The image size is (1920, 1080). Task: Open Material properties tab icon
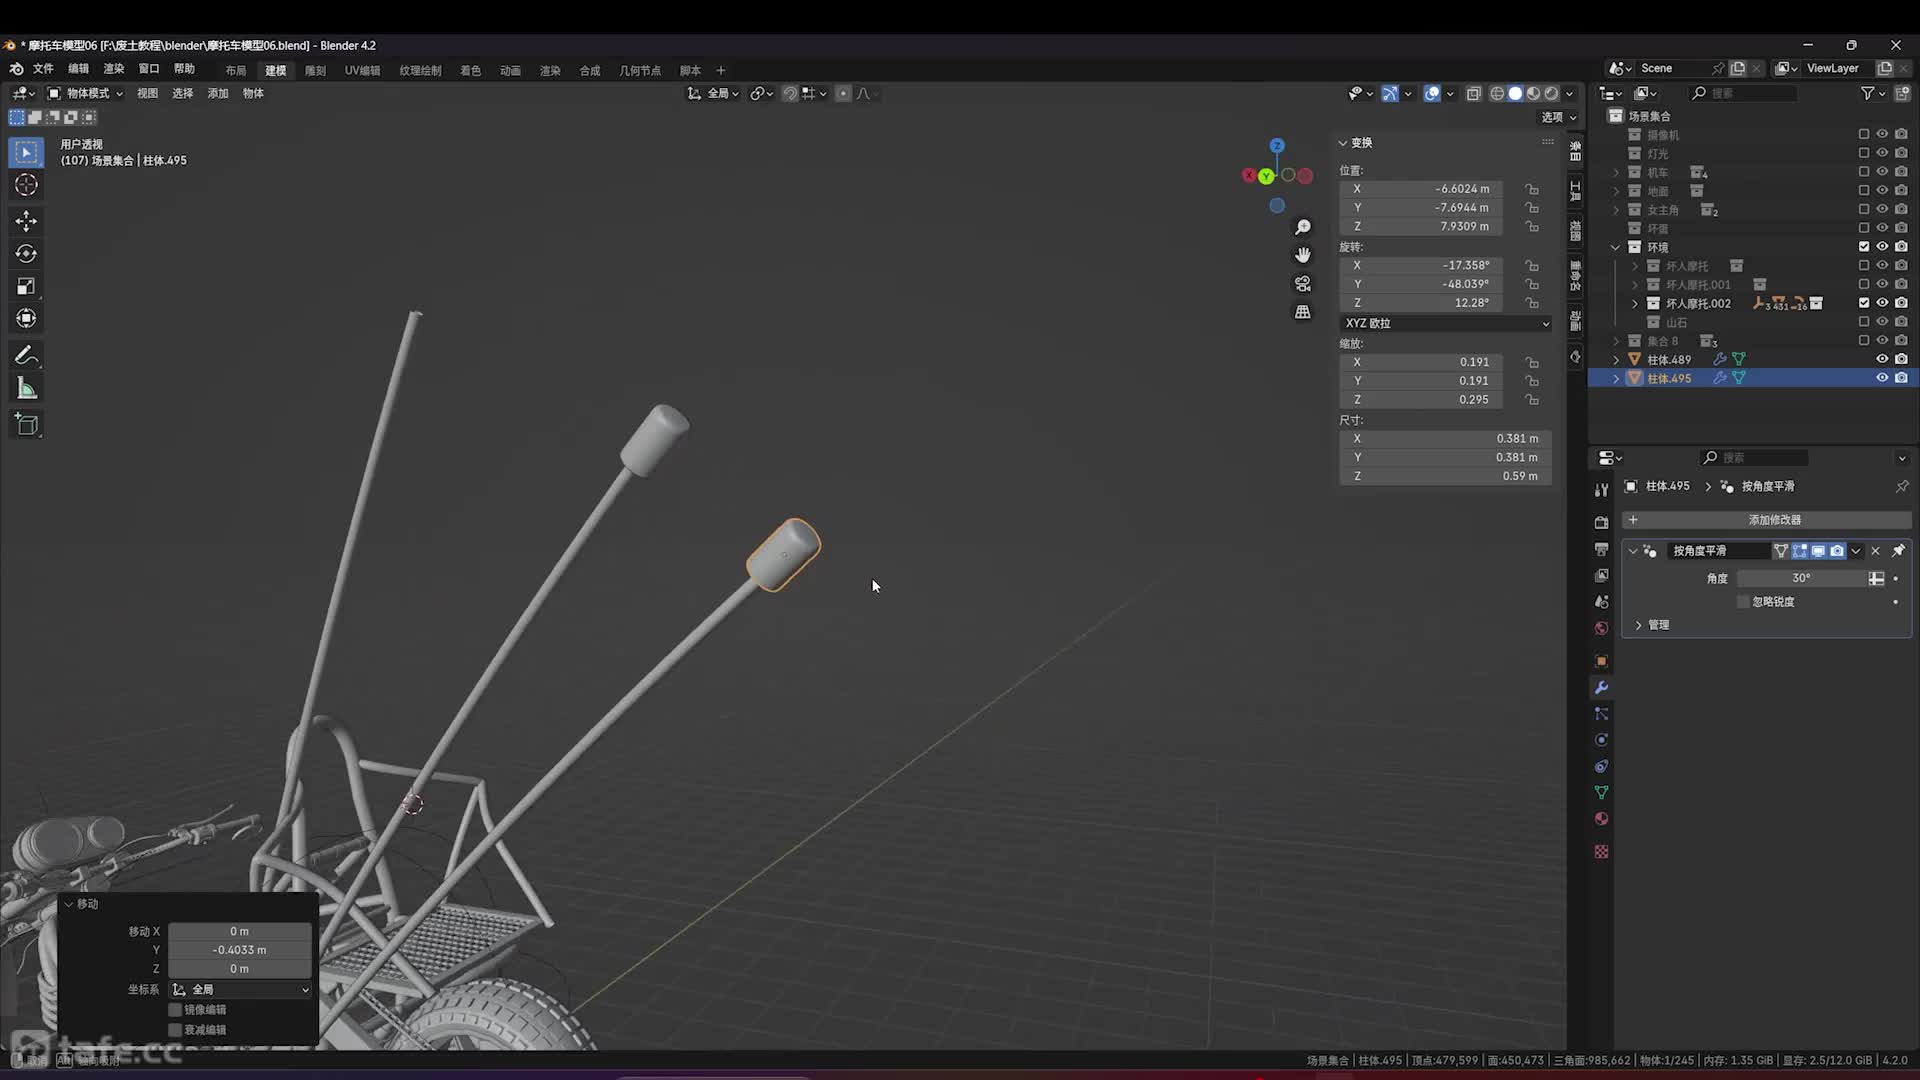(x=1601, y=819)
